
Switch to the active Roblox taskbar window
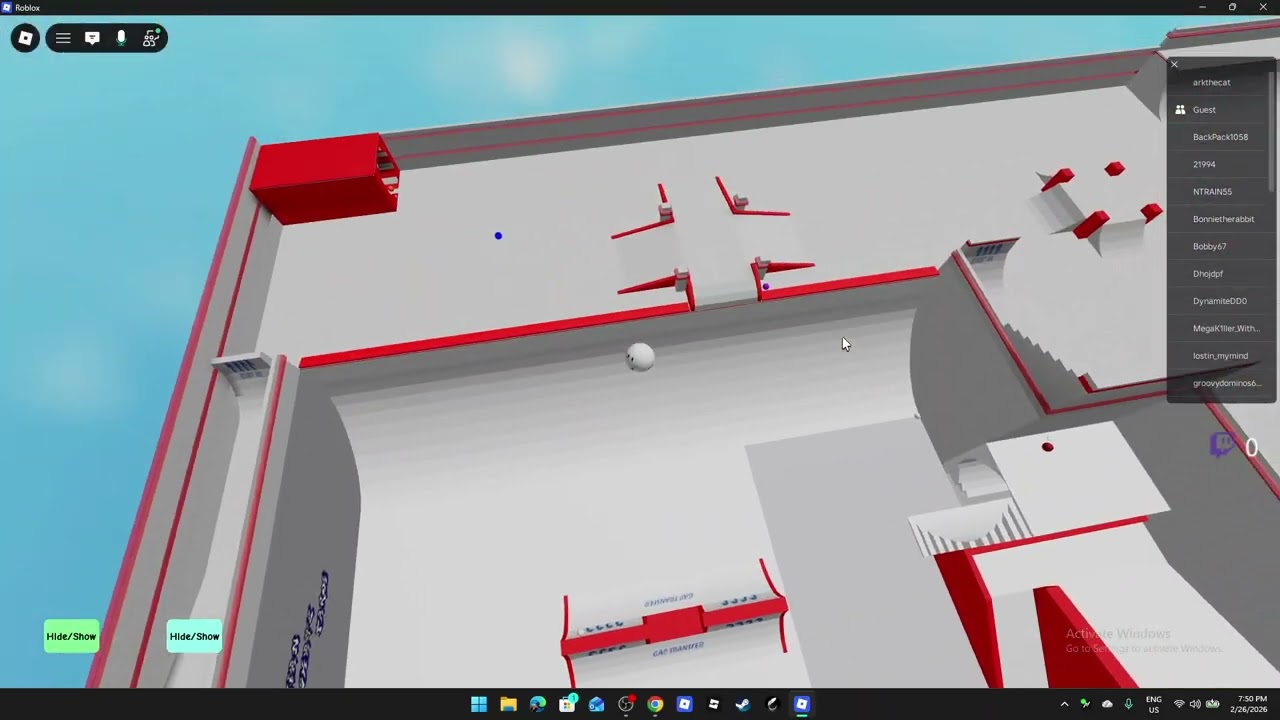pyautogui.click(x=801, y=704)
